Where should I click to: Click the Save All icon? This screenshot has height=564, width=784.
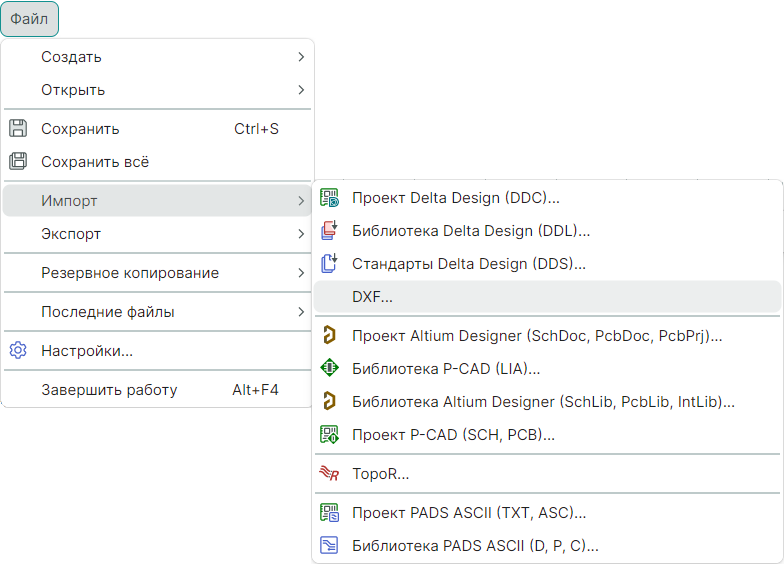pos(17,161)
